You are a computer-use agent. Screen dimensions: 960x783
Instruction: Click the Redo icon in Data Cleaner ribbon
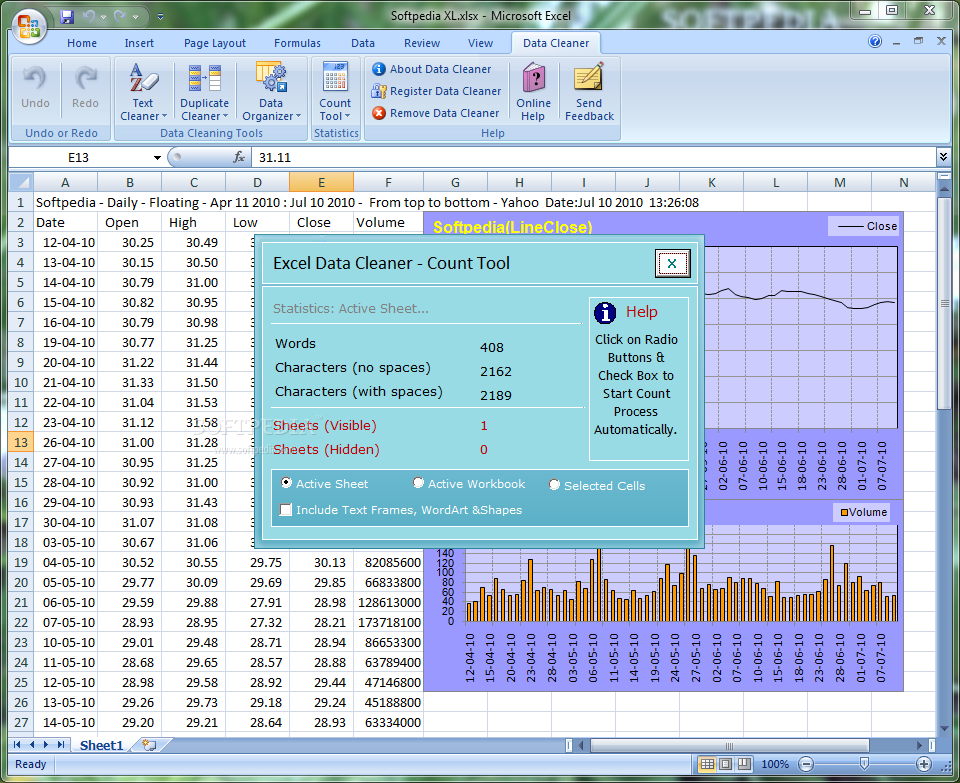85,88
